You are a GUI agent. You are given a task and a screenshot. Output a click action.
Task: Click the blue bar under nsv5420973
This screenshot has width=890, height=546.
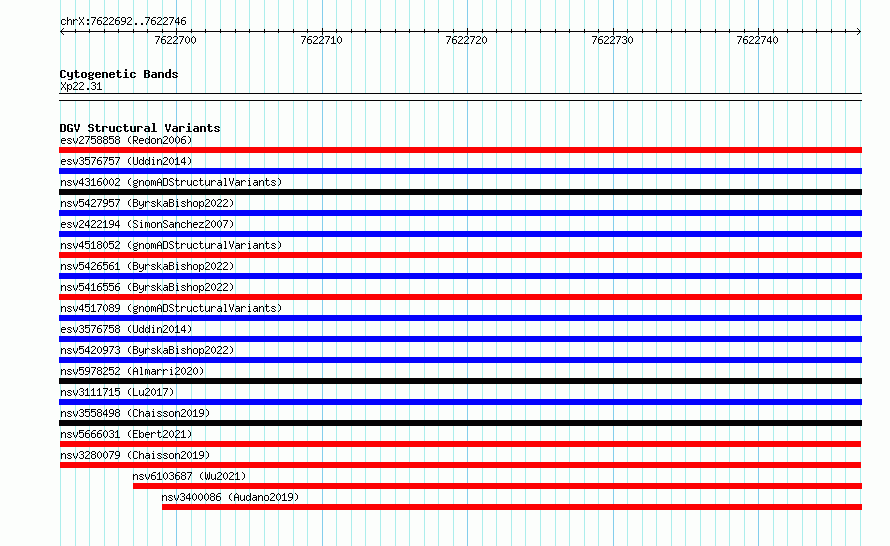460,360
